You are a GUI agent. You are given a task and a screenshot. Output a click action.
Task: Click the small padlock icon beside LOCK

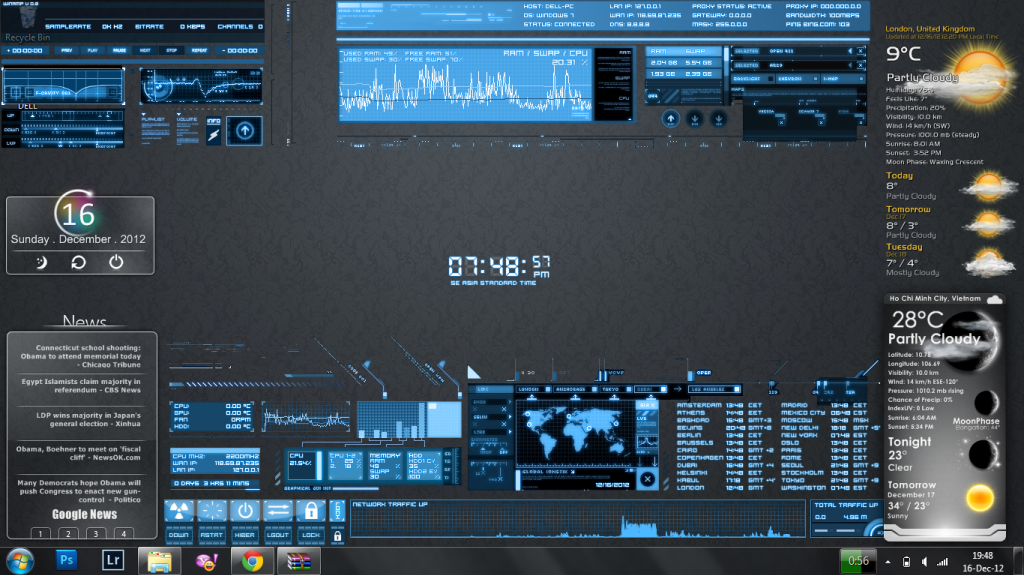pyautogui.click(x=337, y=536)
